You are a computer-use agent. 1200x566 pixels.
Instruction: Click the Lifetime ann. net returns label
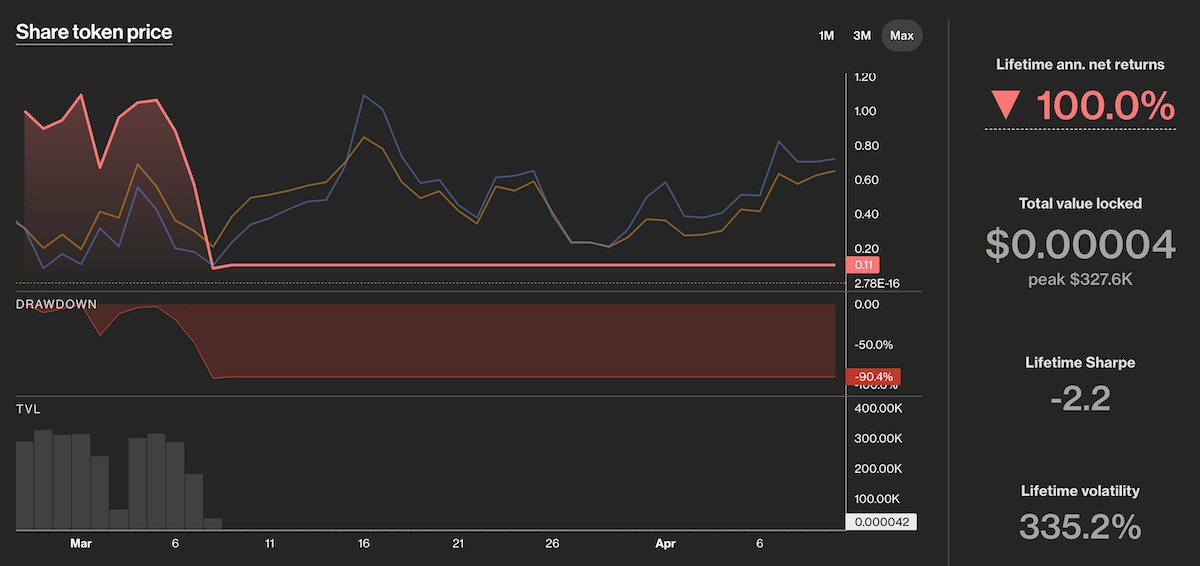[x=1080, y=64]
